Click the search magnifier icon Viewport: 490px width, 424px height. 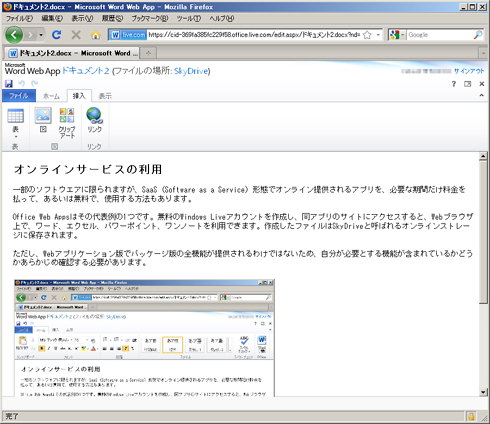[x=478, y=35]
